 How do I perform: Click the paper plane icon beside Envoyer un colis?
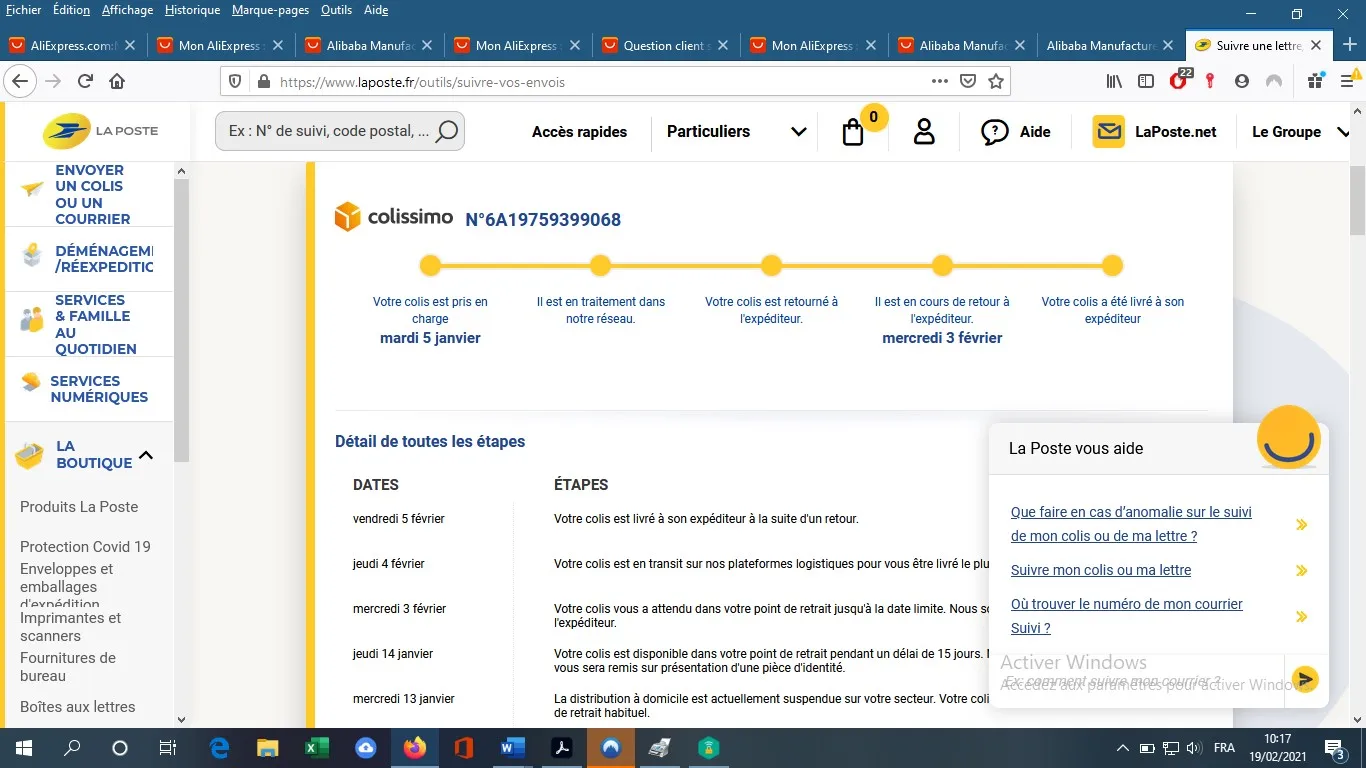point(33,188)
